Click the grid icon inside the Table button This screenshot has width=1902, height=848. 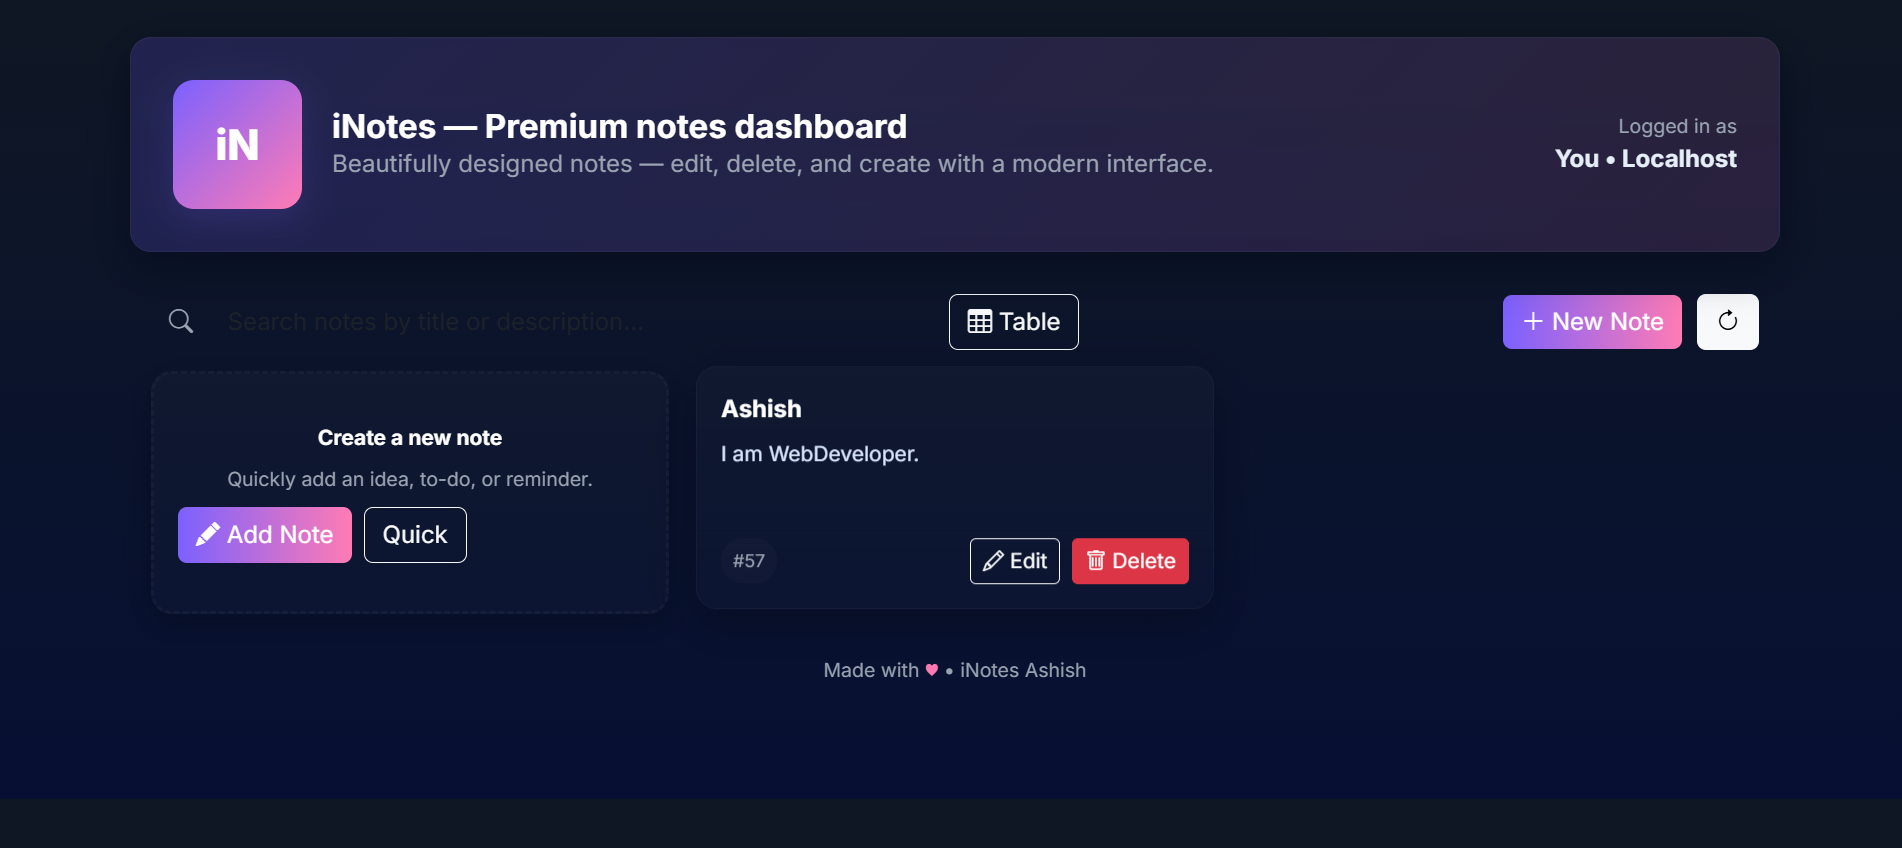click(x=981, y=321)
